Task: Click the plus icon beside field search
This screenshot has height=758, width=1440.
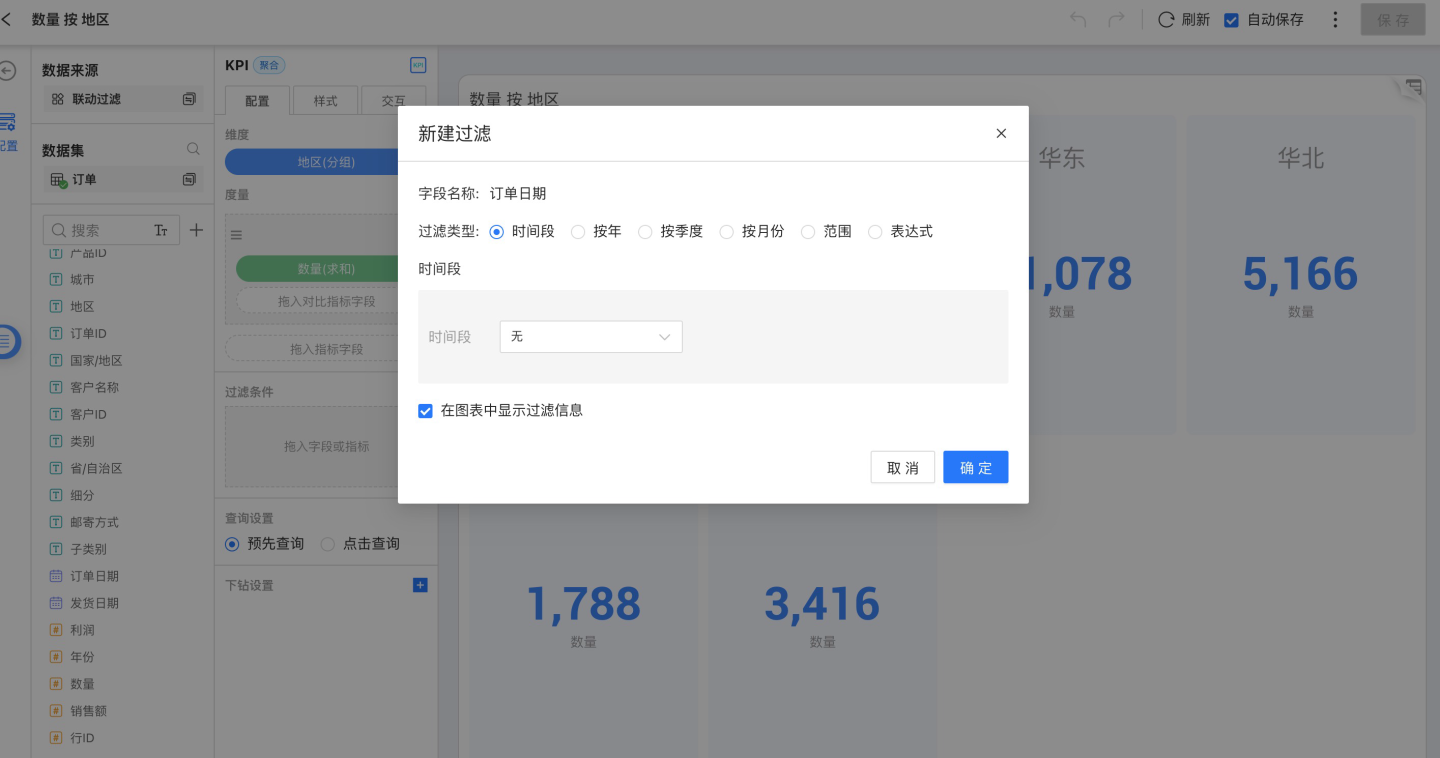Action: click(x=196, y=230)
